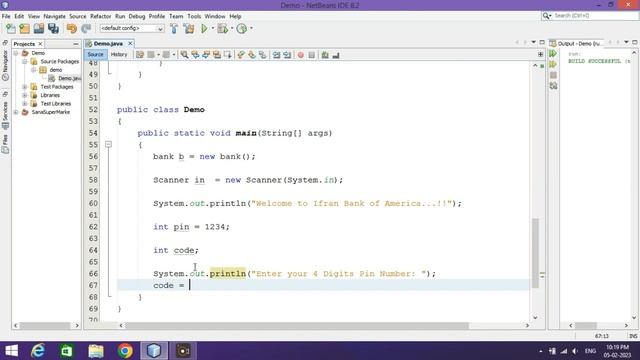
Task: Click the Re-run green arrow in Output panel
Action: tap(553, 53)
